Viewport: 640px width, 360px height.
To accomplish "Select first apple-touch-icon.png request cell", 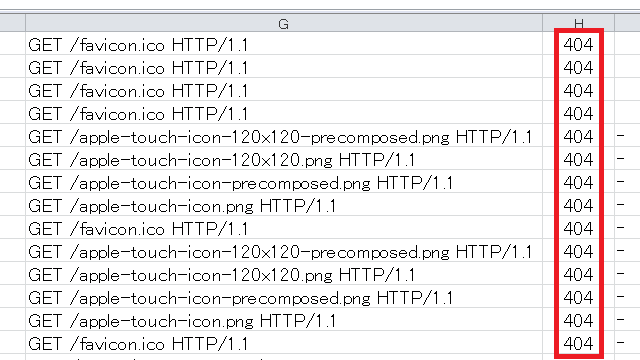I will pos(284,205).
